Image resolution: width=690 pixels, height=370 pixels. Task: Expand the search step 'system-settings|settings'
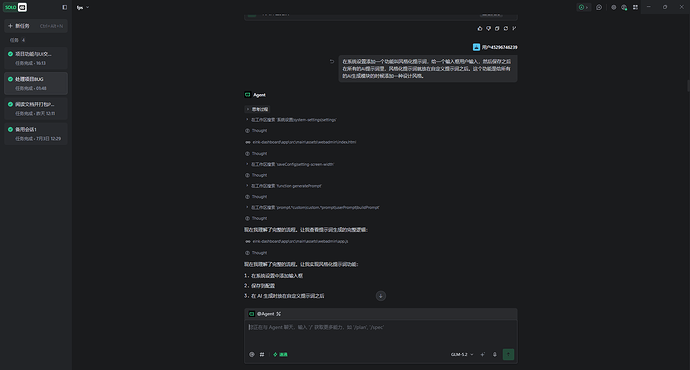291,120
